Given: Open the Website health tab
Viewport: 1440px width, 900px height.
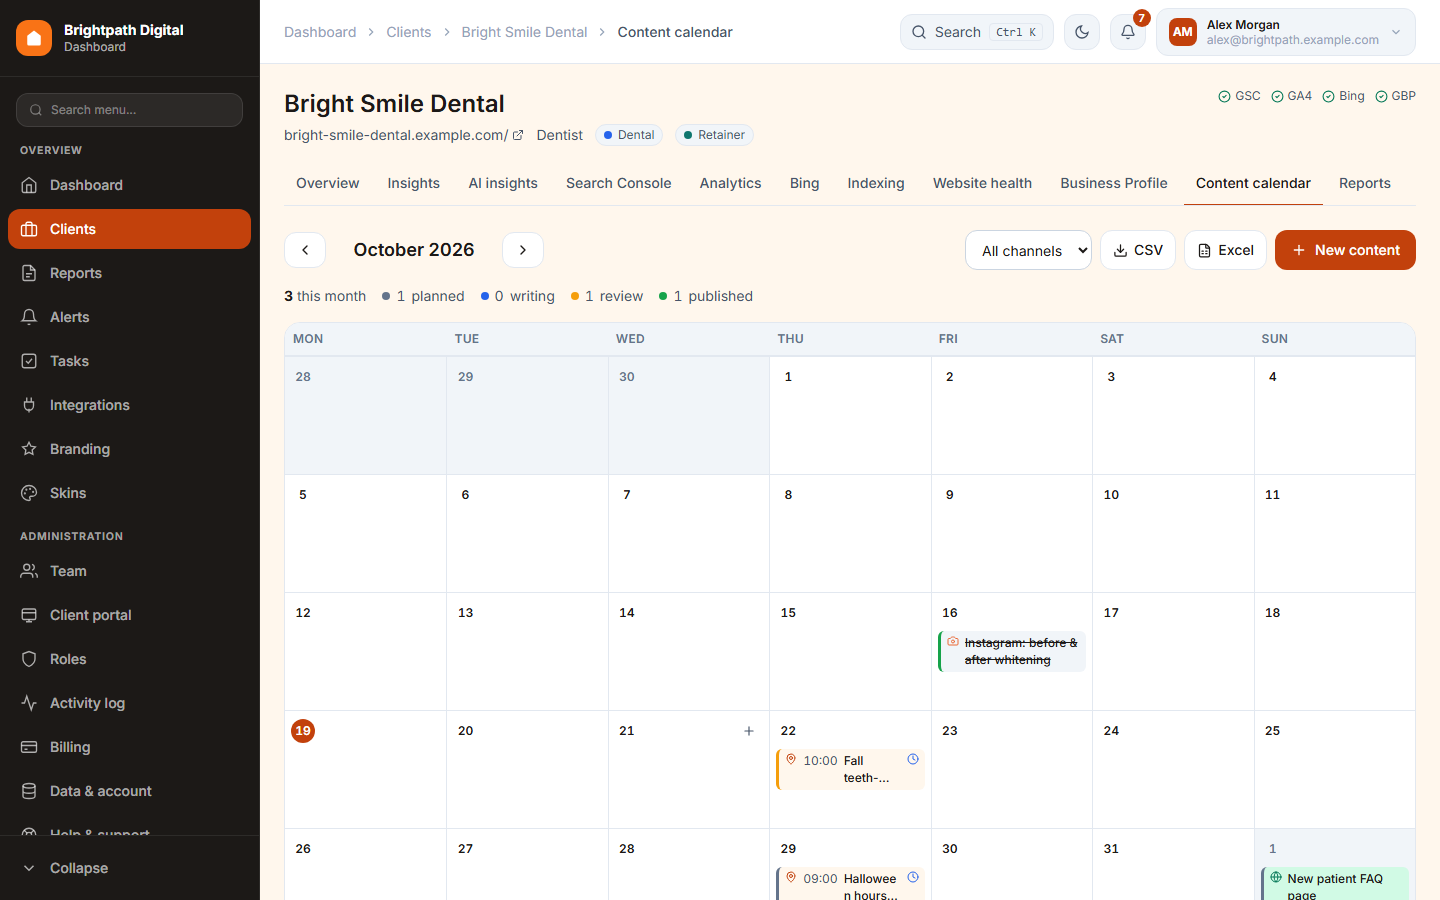Looking at the screenshot, I should [982, 183].
